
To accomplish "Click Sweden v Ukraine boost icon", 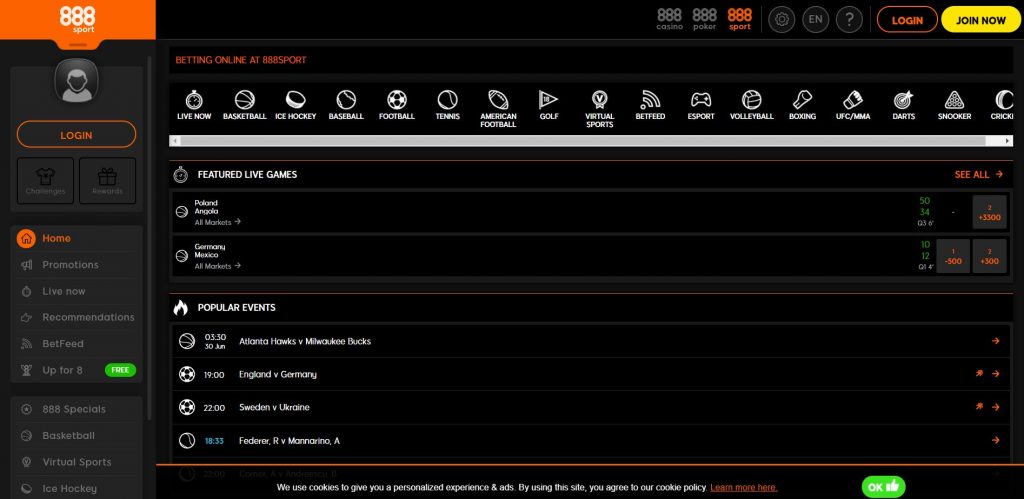I will coord(979,407).
